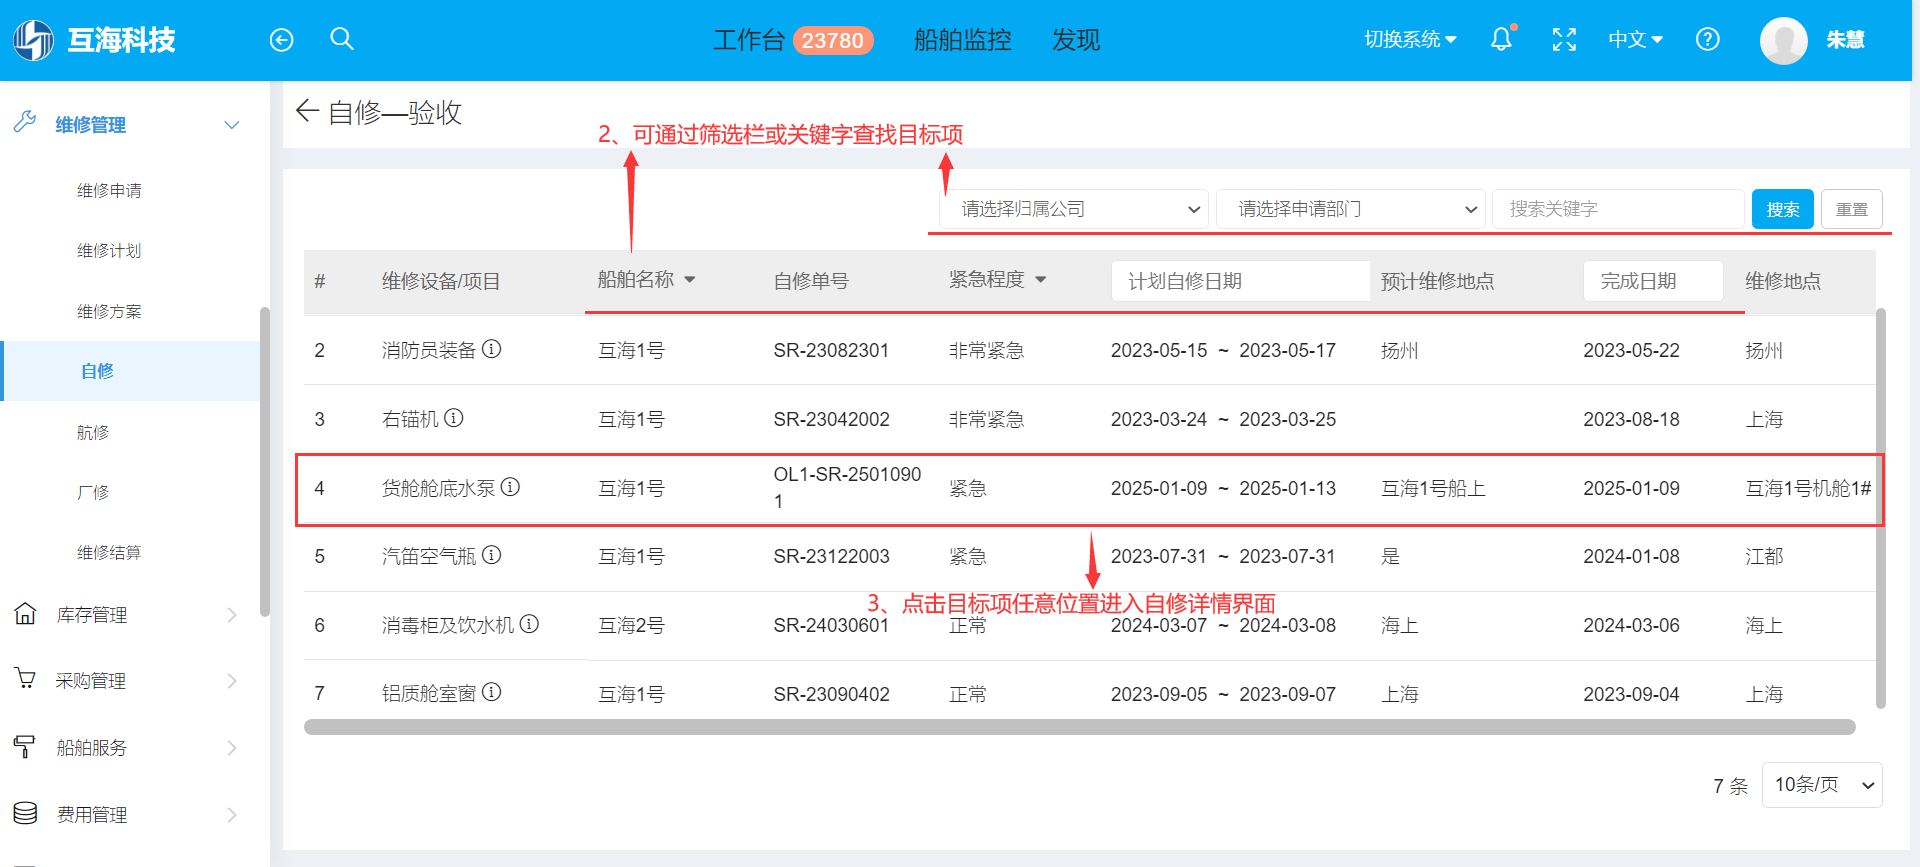
Task: Click the table vertical scrollbar
Action: pyautogui.click(x=1881, y=508)
